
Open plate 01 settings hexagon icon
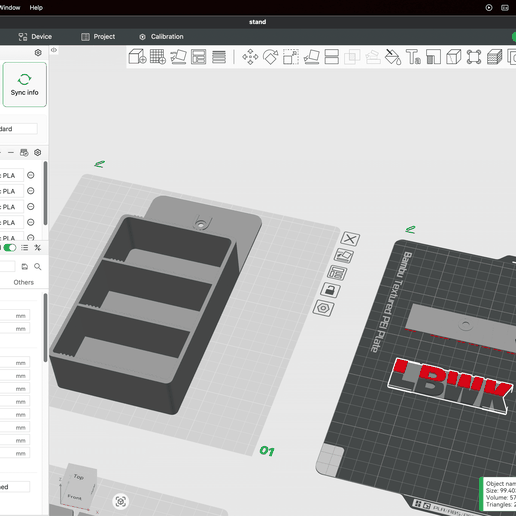tap(323, 308)
